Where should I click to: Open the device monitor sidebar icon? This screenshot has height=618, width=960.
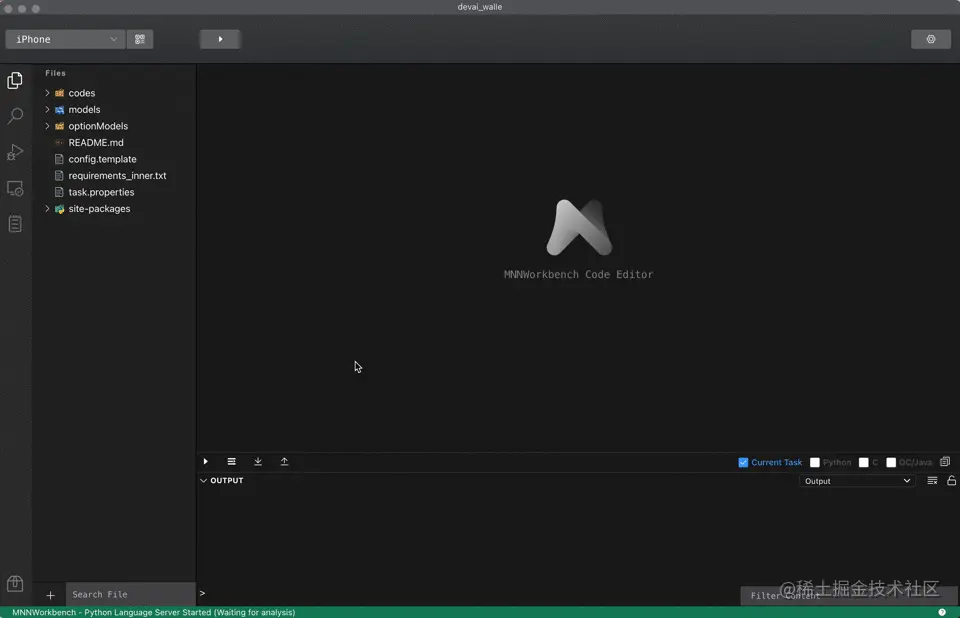point(15,188)
